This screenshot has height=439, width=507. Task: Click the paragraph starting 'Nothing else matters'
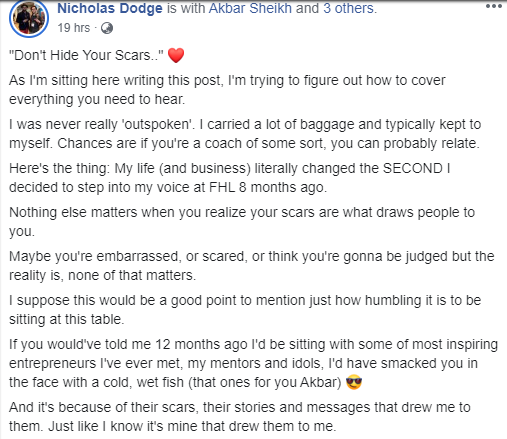242,222
